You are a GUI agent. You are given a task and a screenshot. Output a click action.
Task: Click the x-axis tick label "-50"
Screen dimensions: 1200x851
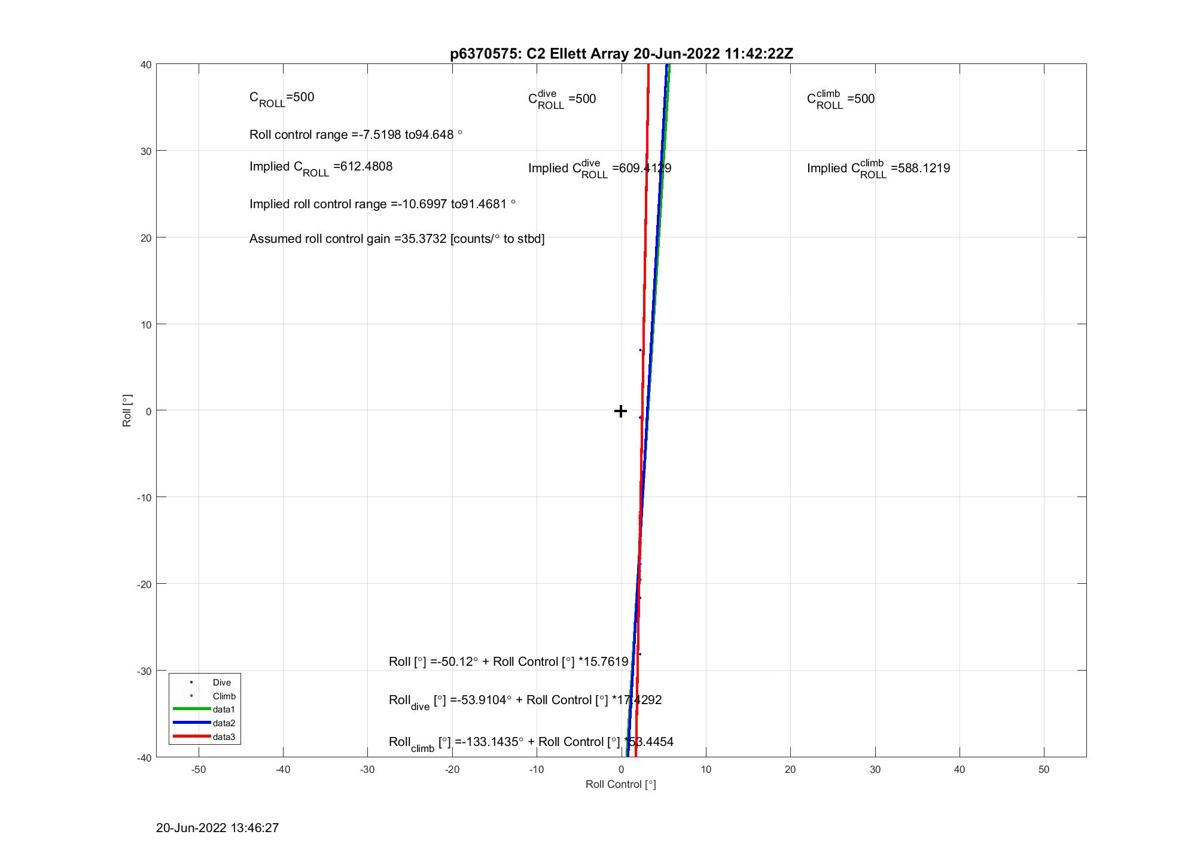[x=198, y=770]
